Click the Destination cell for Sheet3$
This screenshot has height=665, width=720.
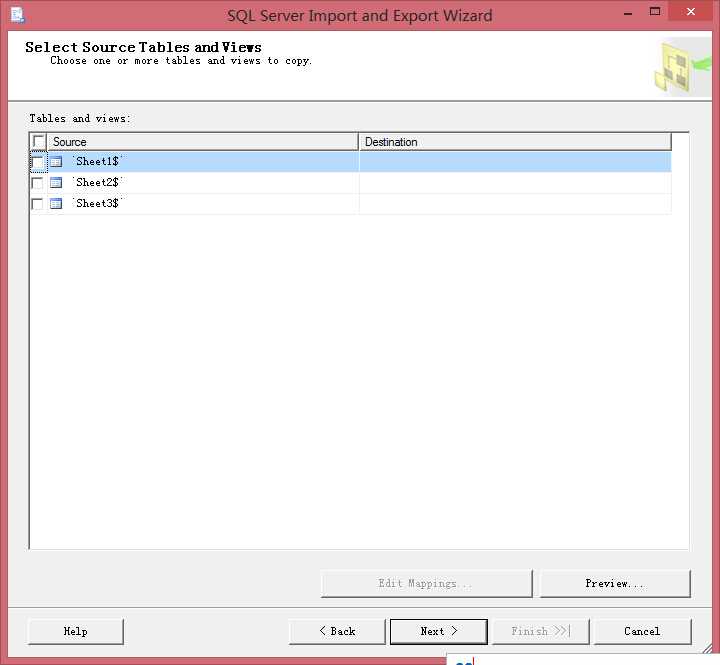(x=515, y=203)
